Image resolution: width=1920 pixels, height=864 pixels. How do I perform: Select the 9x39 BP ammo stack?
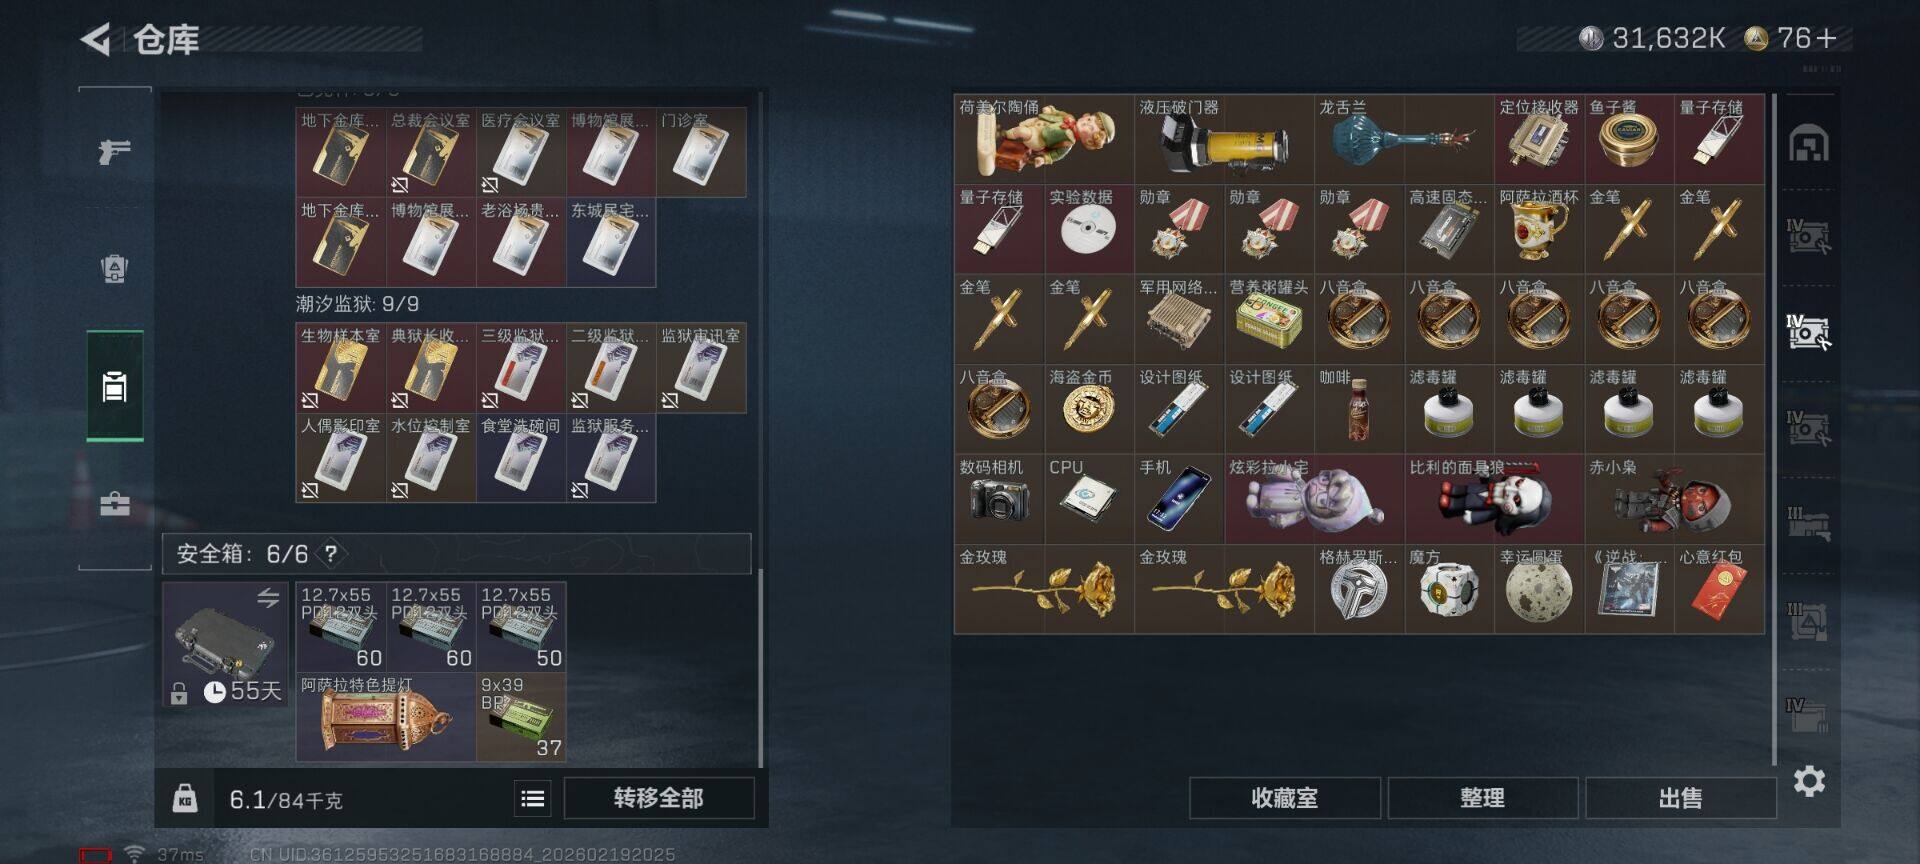tap(521, 717)
